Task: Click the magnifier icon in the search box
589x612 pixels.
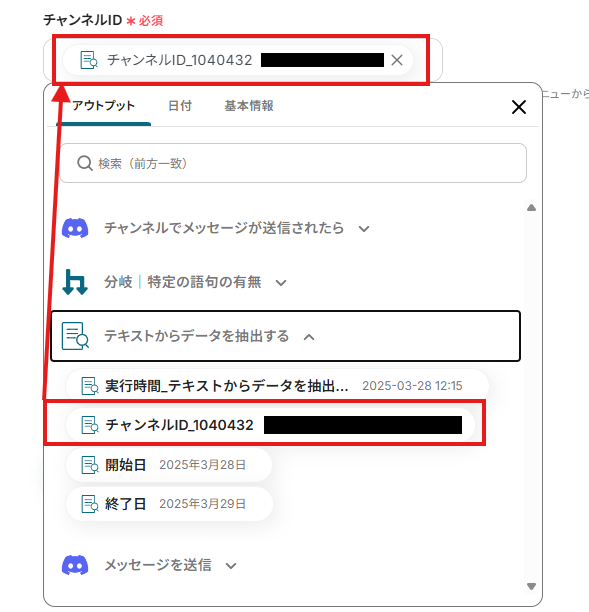Action: point(85,163)
